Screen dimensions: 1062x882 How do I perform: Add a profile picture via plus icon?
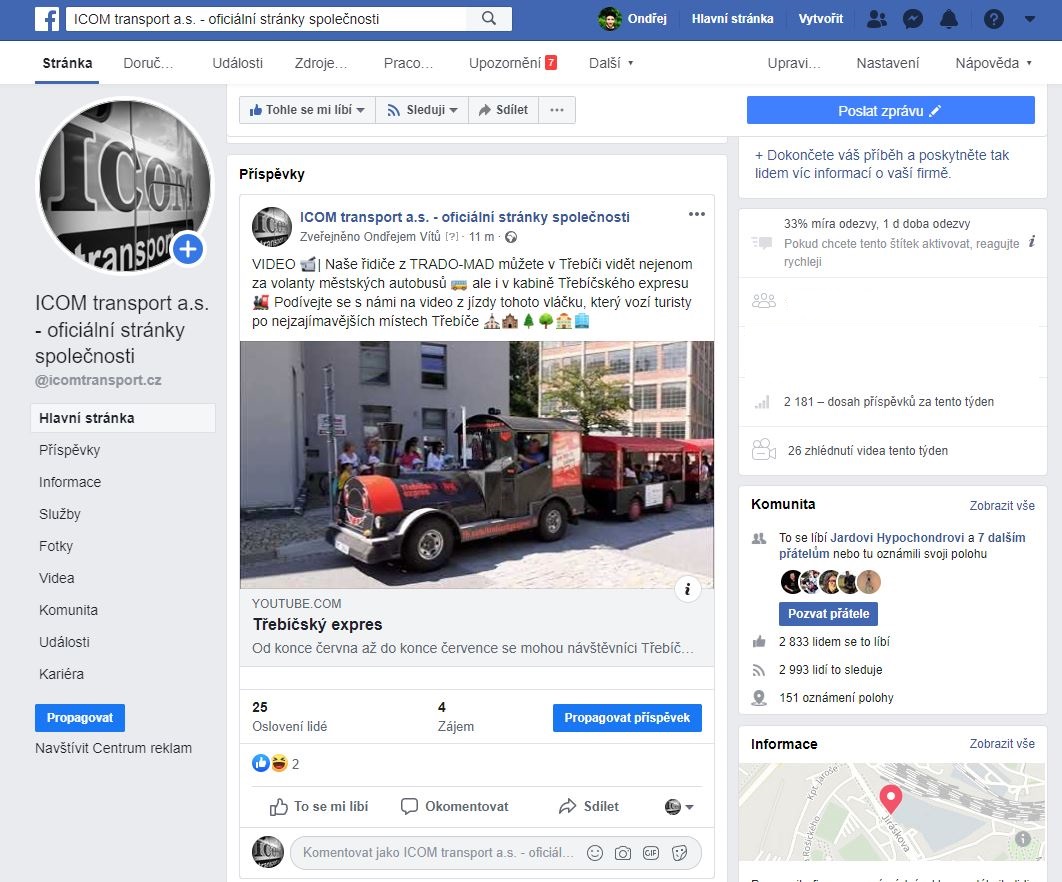(x=188, y=249)
